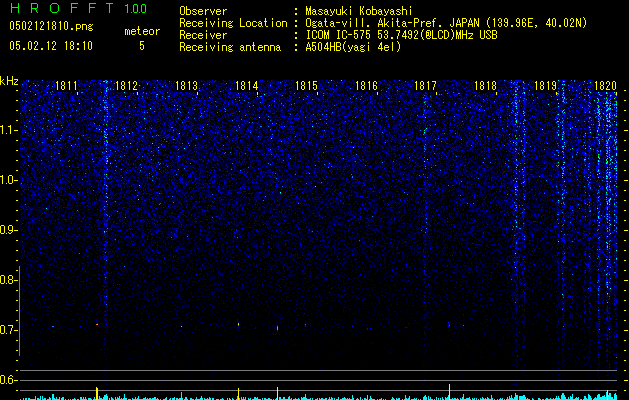Click the kHz axis unit label
629x400 pixels.
[x=9, y=81]
